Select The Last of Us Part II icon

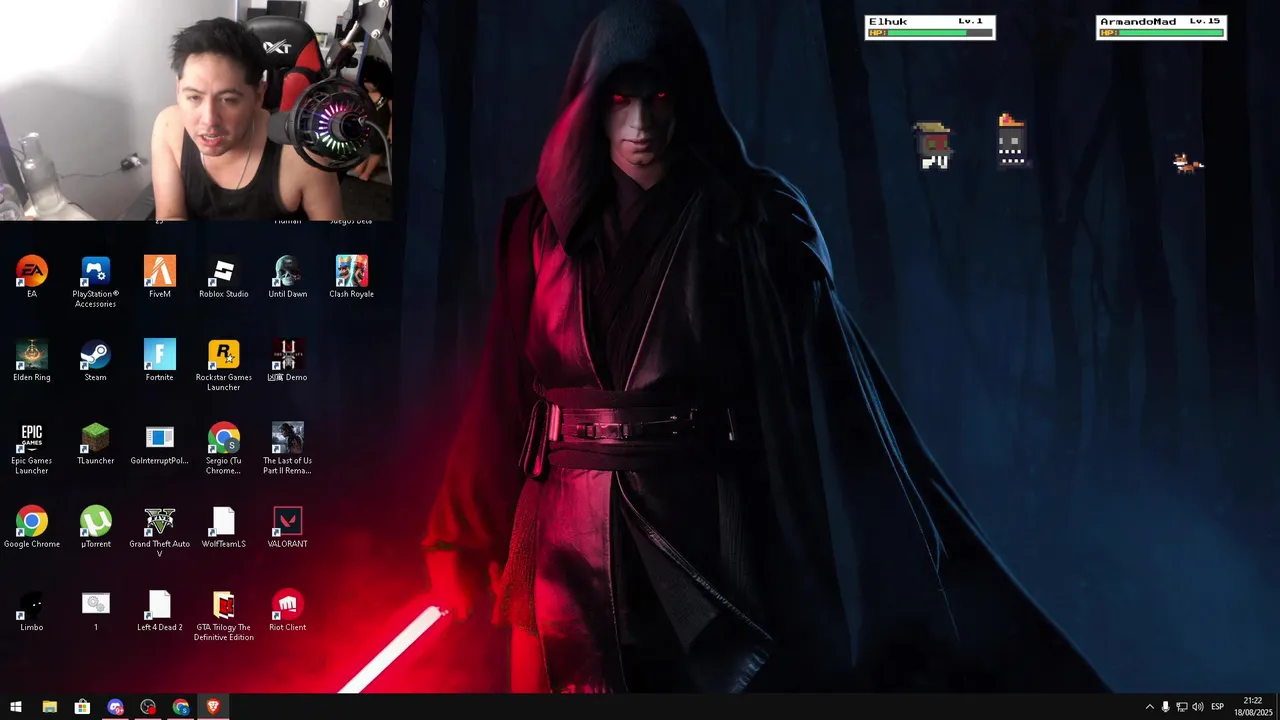[x=288, y=449]
